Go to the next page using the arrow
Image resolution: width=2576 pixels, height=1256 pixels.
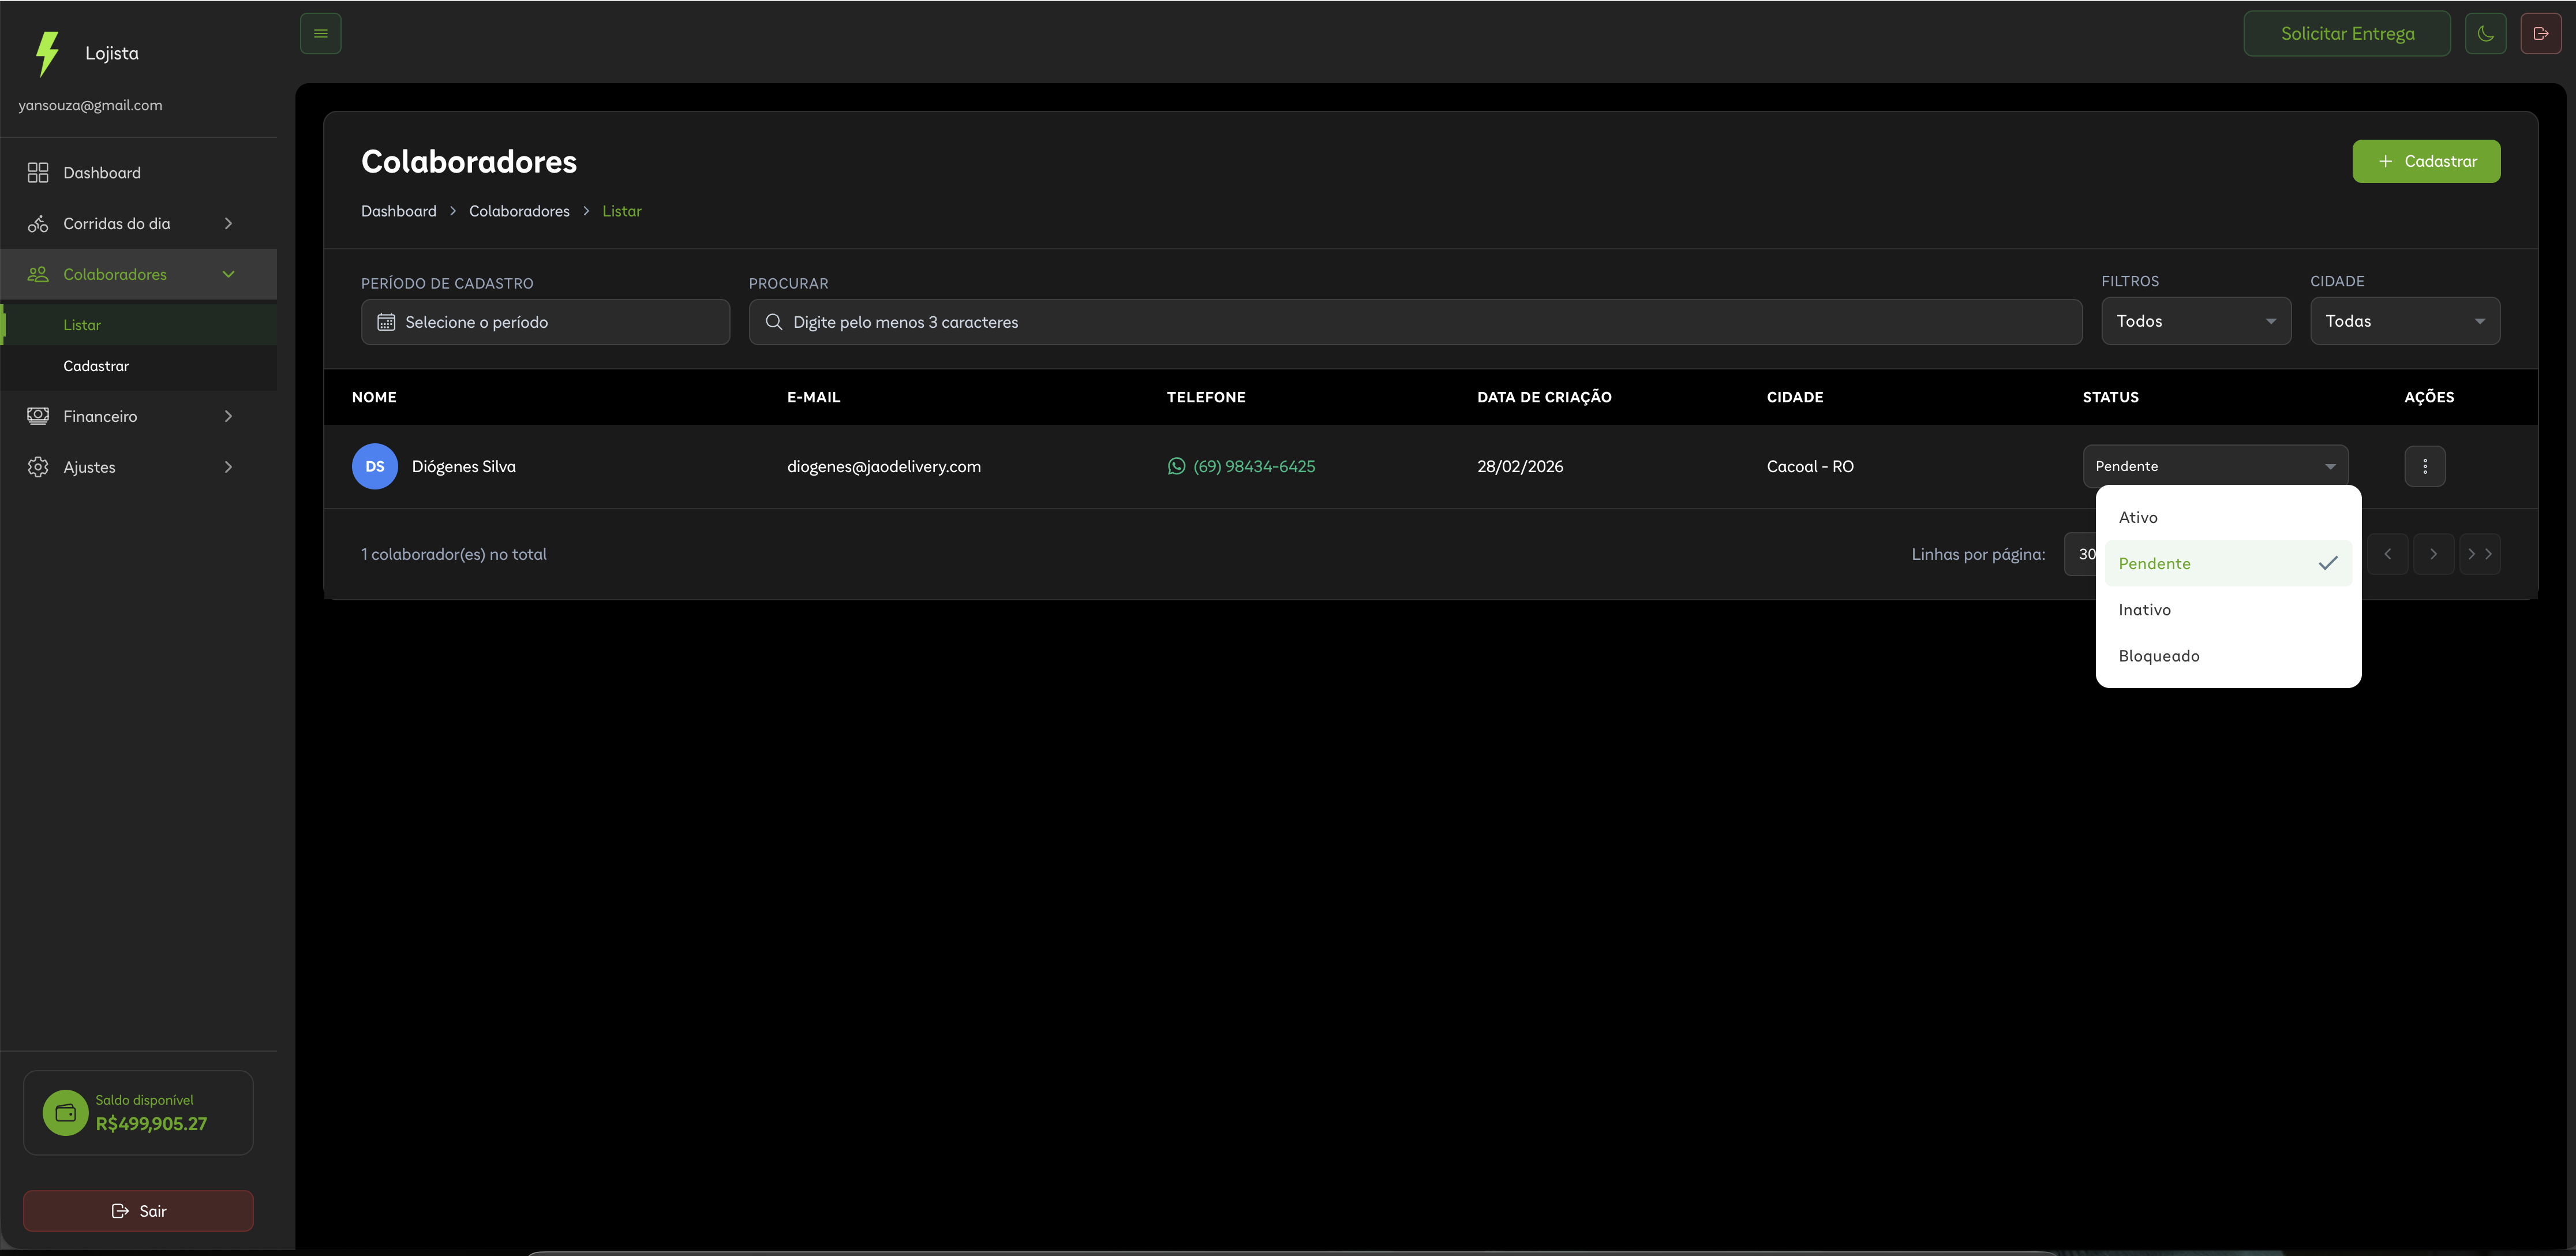coord(2433,554)
